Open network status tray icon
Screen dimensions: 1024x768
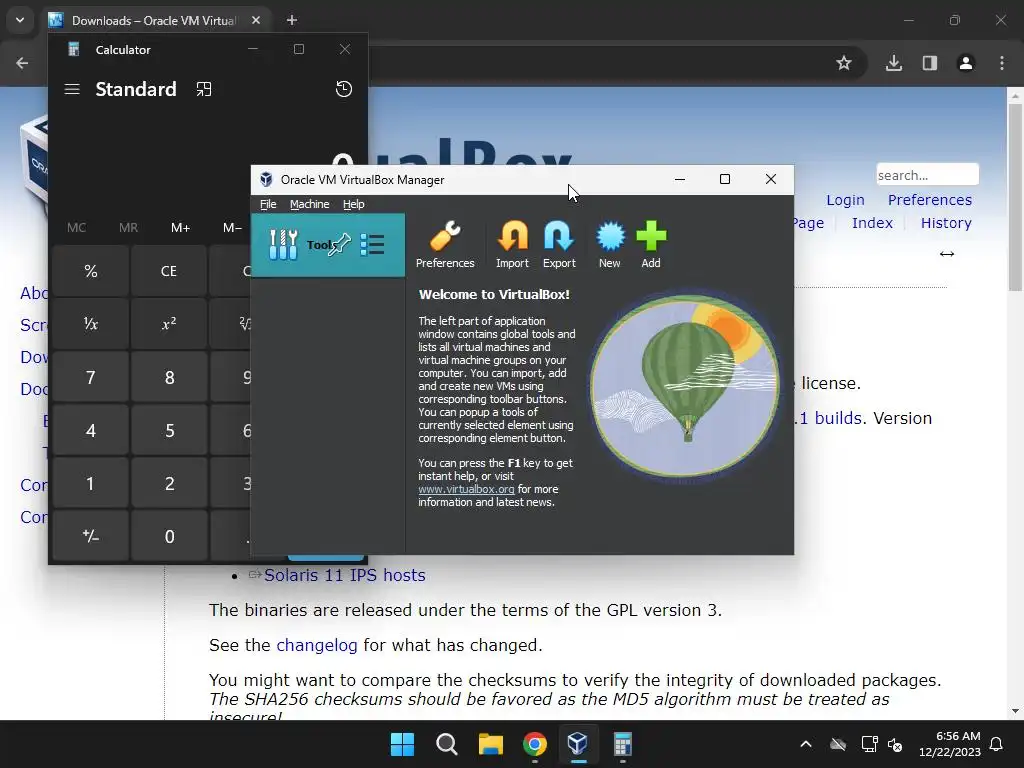[869, 744]
